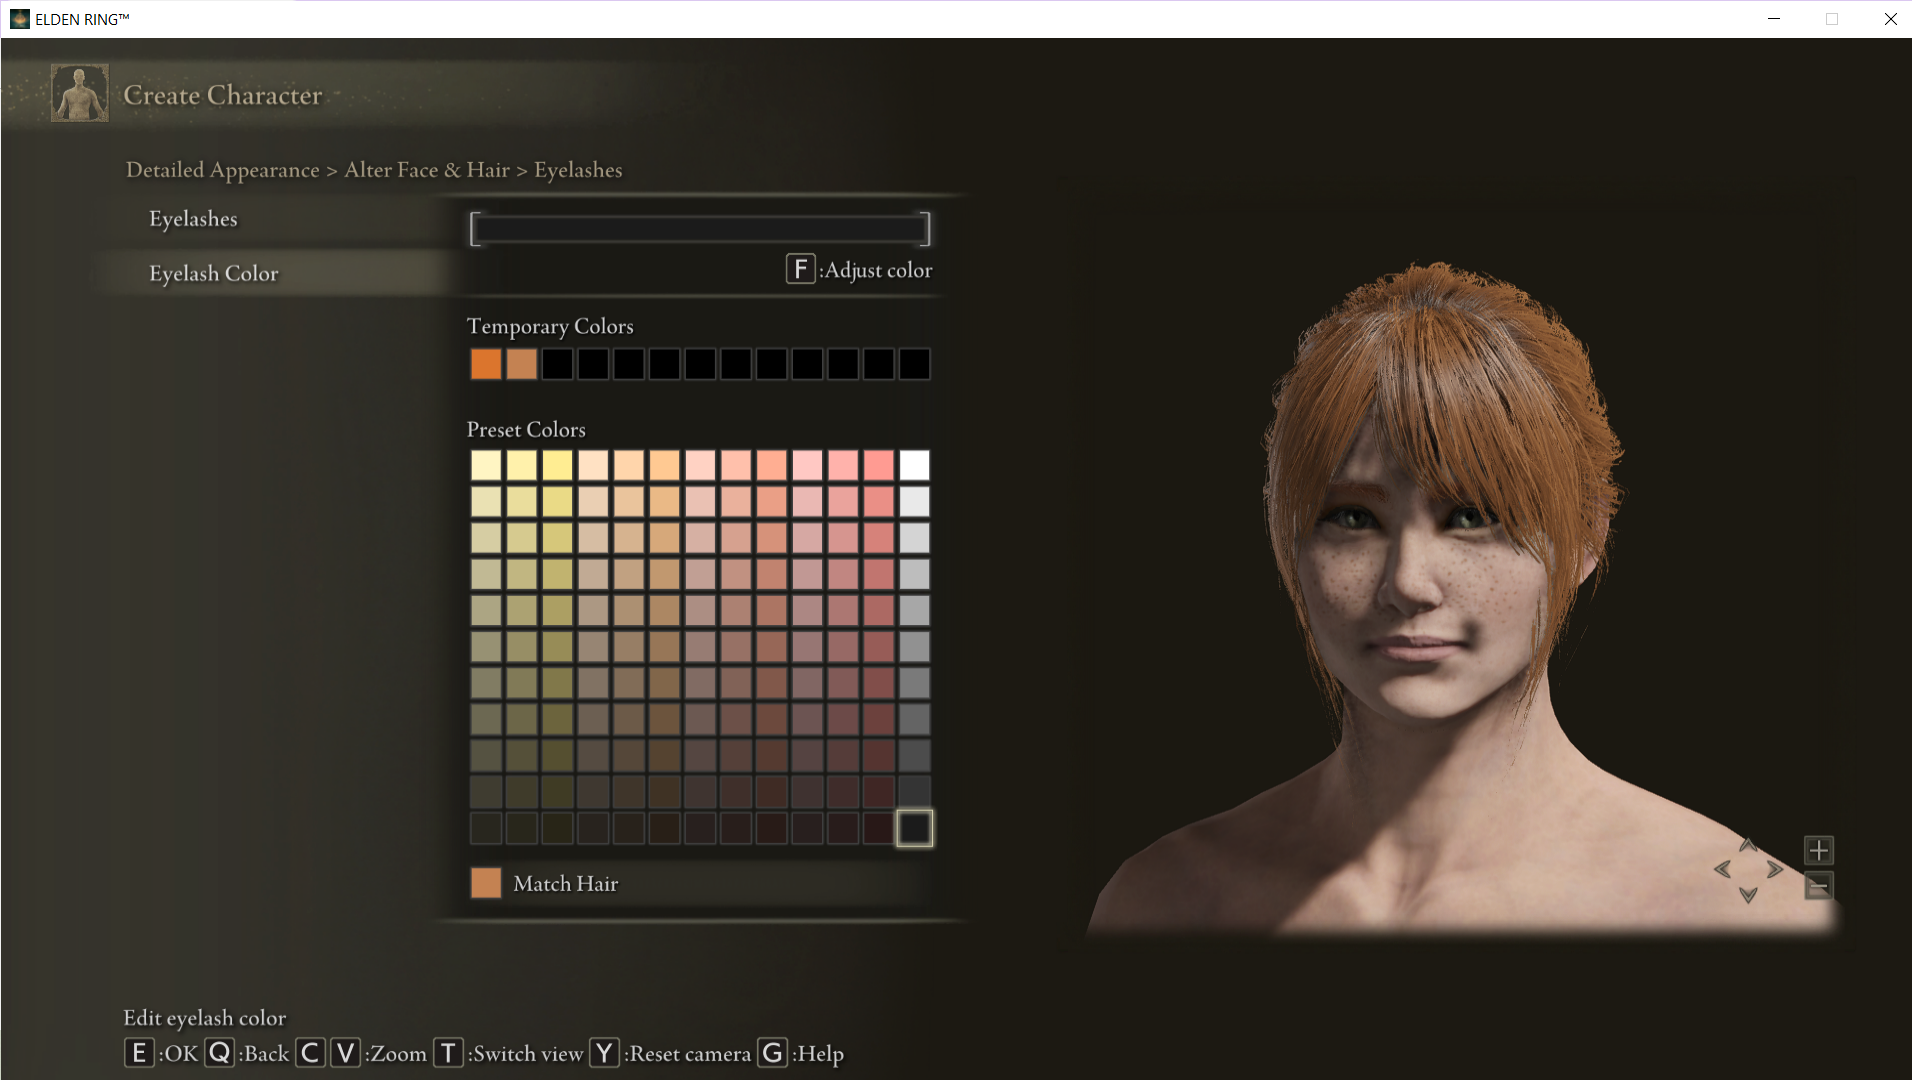The image size is (1912, 1080).
Task: Zoom out with the minus icon
Action: (1819, 886)
